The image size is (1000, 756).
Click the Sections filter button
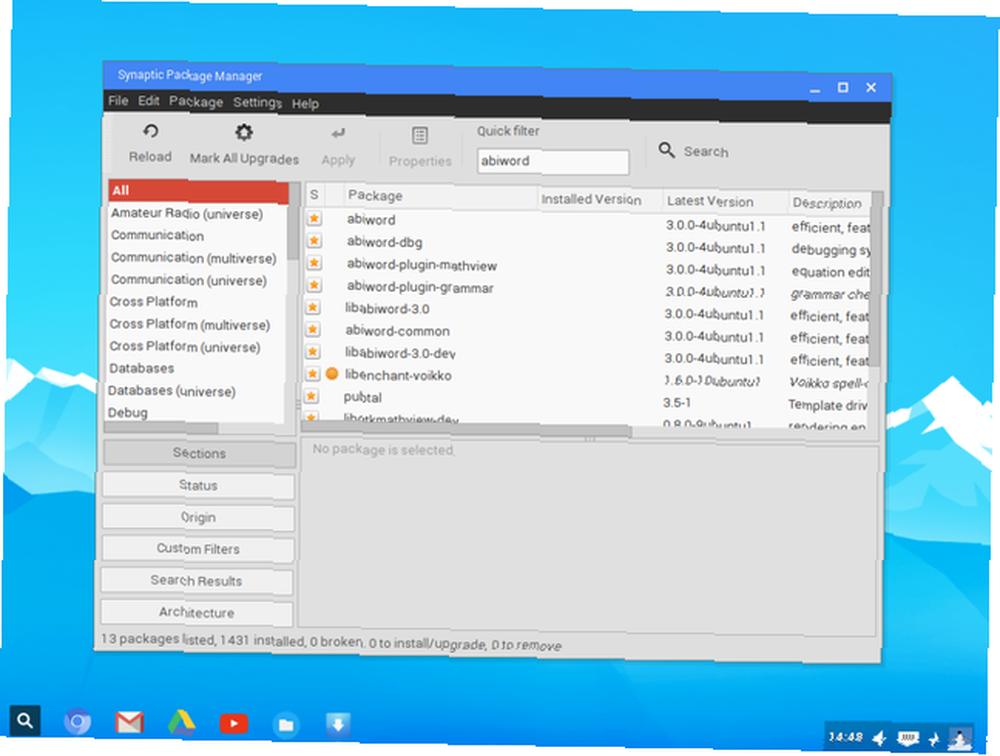(200, 454)
